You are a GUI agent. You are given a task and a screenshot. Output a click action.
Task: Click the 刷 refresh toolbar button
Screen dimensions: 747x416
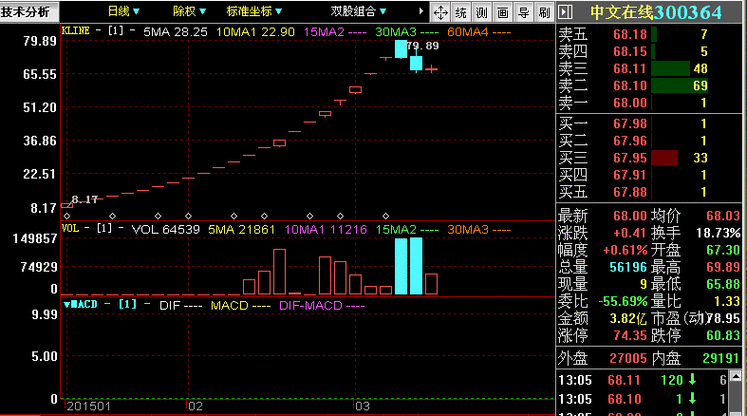click(x=543, y=12)
